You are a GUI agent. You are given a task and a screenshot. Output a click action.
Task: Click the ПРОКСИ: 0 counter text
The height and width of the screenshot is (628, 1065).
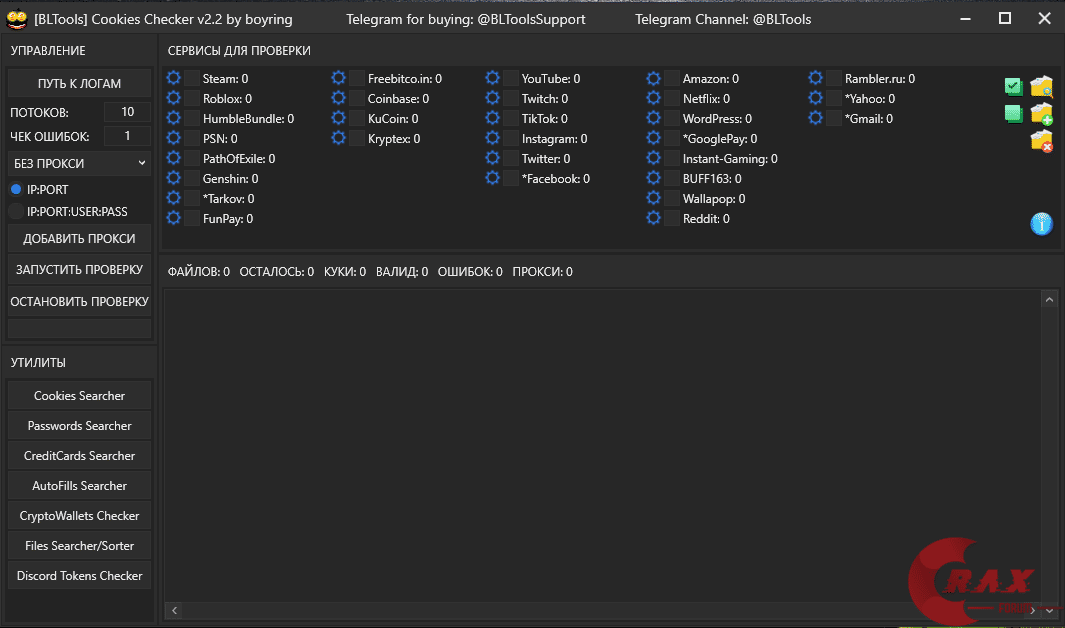point(542,272)
